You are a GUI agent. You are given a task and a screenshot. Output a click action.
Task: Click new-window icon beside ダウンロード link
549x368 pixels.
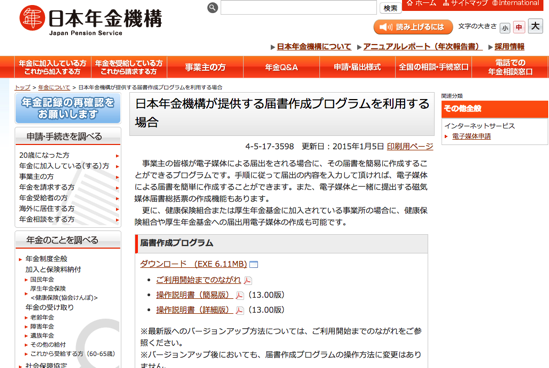click(253, 264)
